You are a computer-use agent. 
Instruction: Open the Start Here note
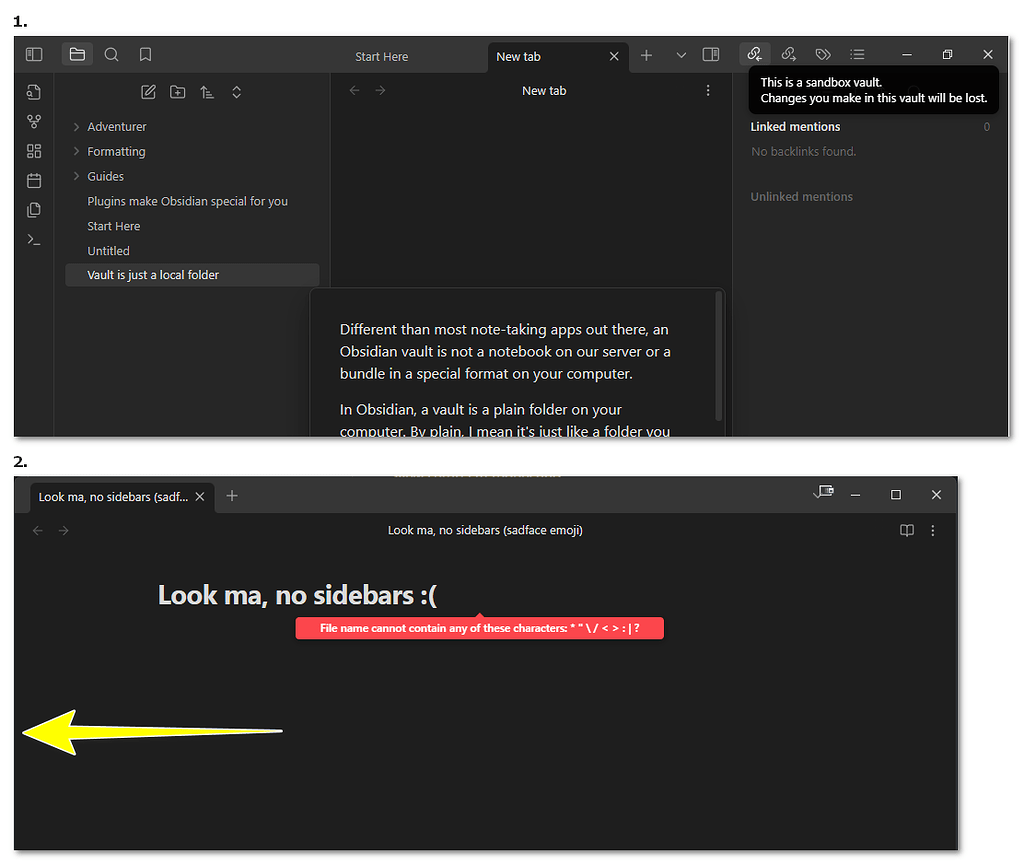click(x=113, y=225)
